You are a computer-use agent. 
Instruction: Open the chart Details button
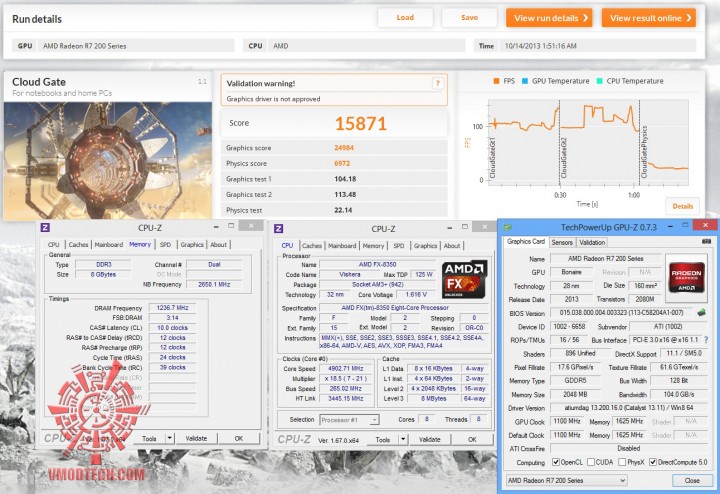[682, 206]
